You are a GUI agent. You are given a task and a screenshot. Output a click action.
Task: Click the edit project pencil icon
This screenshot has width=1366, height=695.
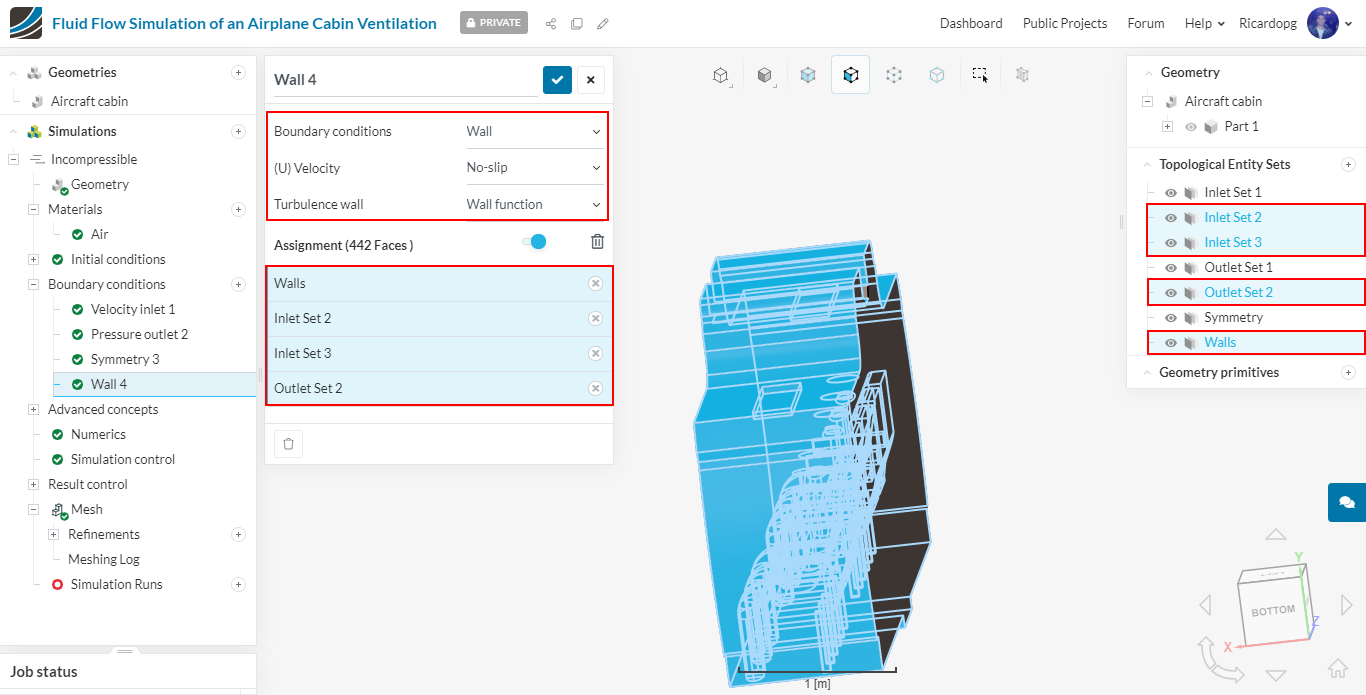coord(602,23)
